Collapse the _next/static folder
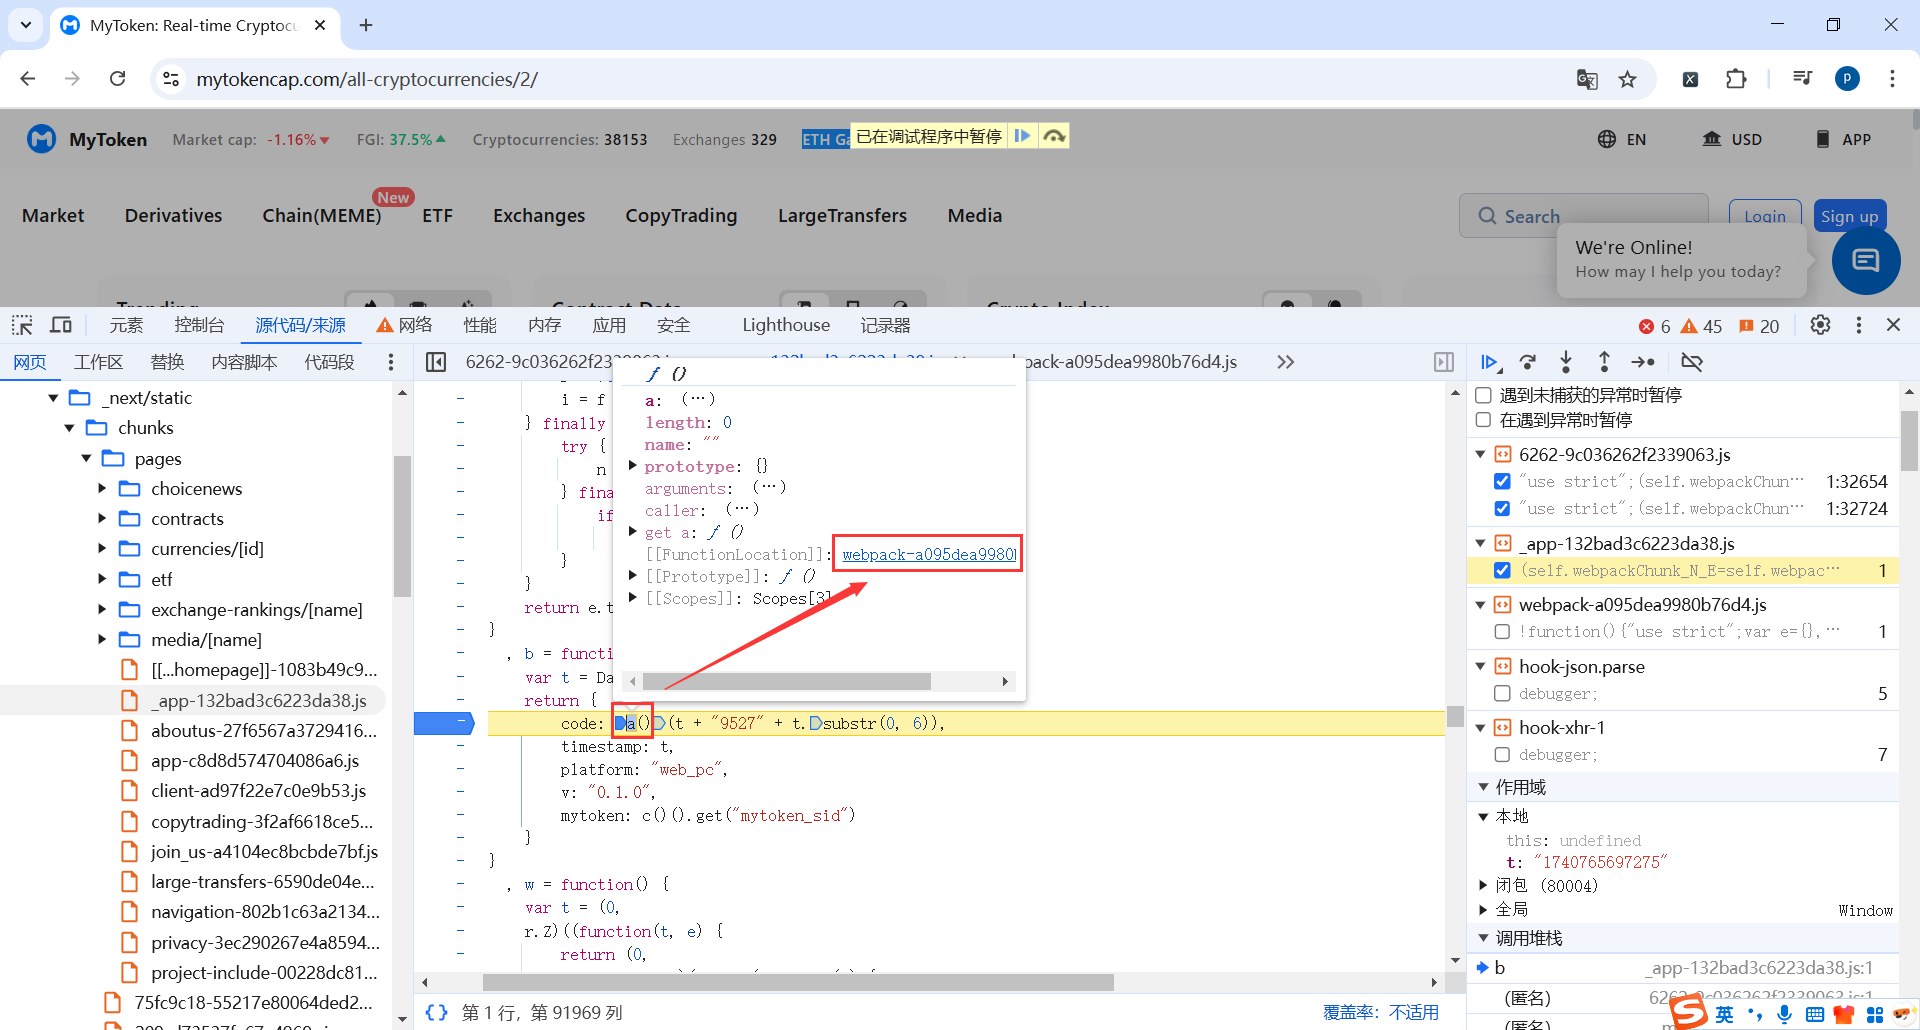The image size is (1920, 1030). [x=53, y=398]
